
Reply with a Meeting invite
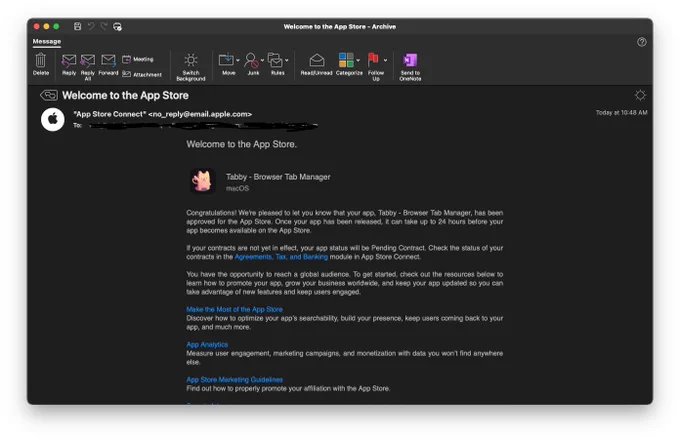[x=138, y=59]
